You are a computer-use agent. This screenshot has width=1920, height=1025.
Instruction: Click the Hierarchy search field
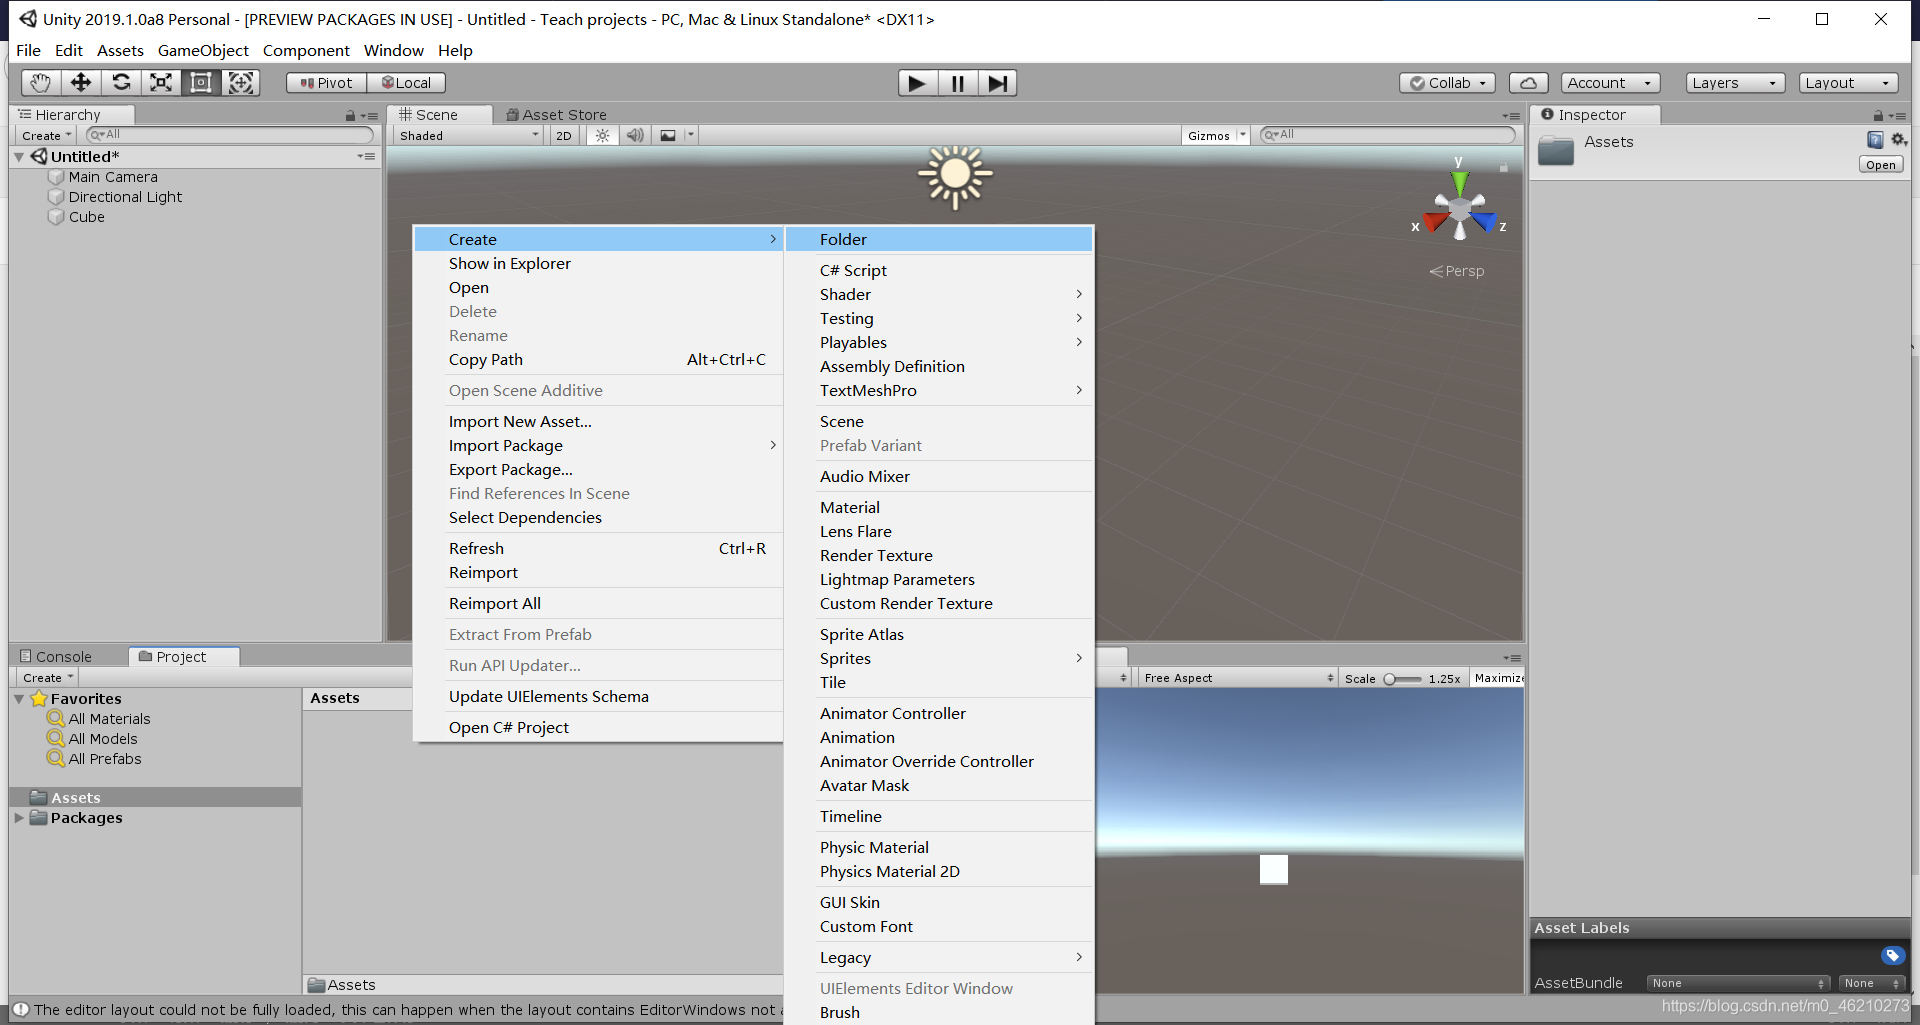pos(230,135)
